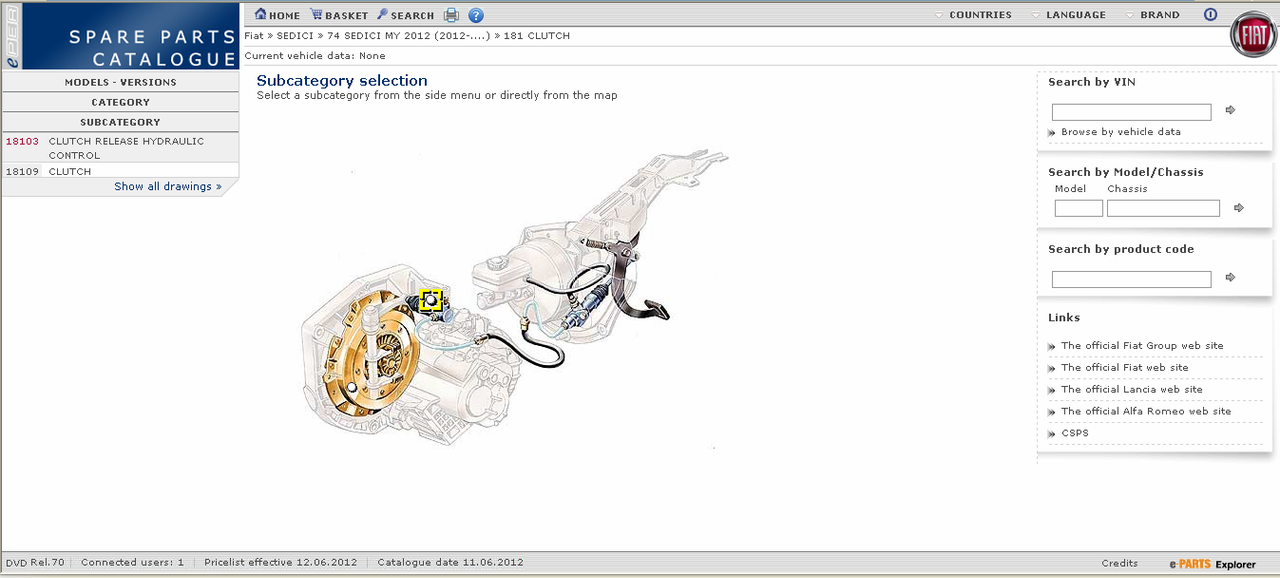Click the Chassis input field
Image resolution: width=1280 pixels, height=578 pixels.
pyautogui.click(x=1163, y=208)
